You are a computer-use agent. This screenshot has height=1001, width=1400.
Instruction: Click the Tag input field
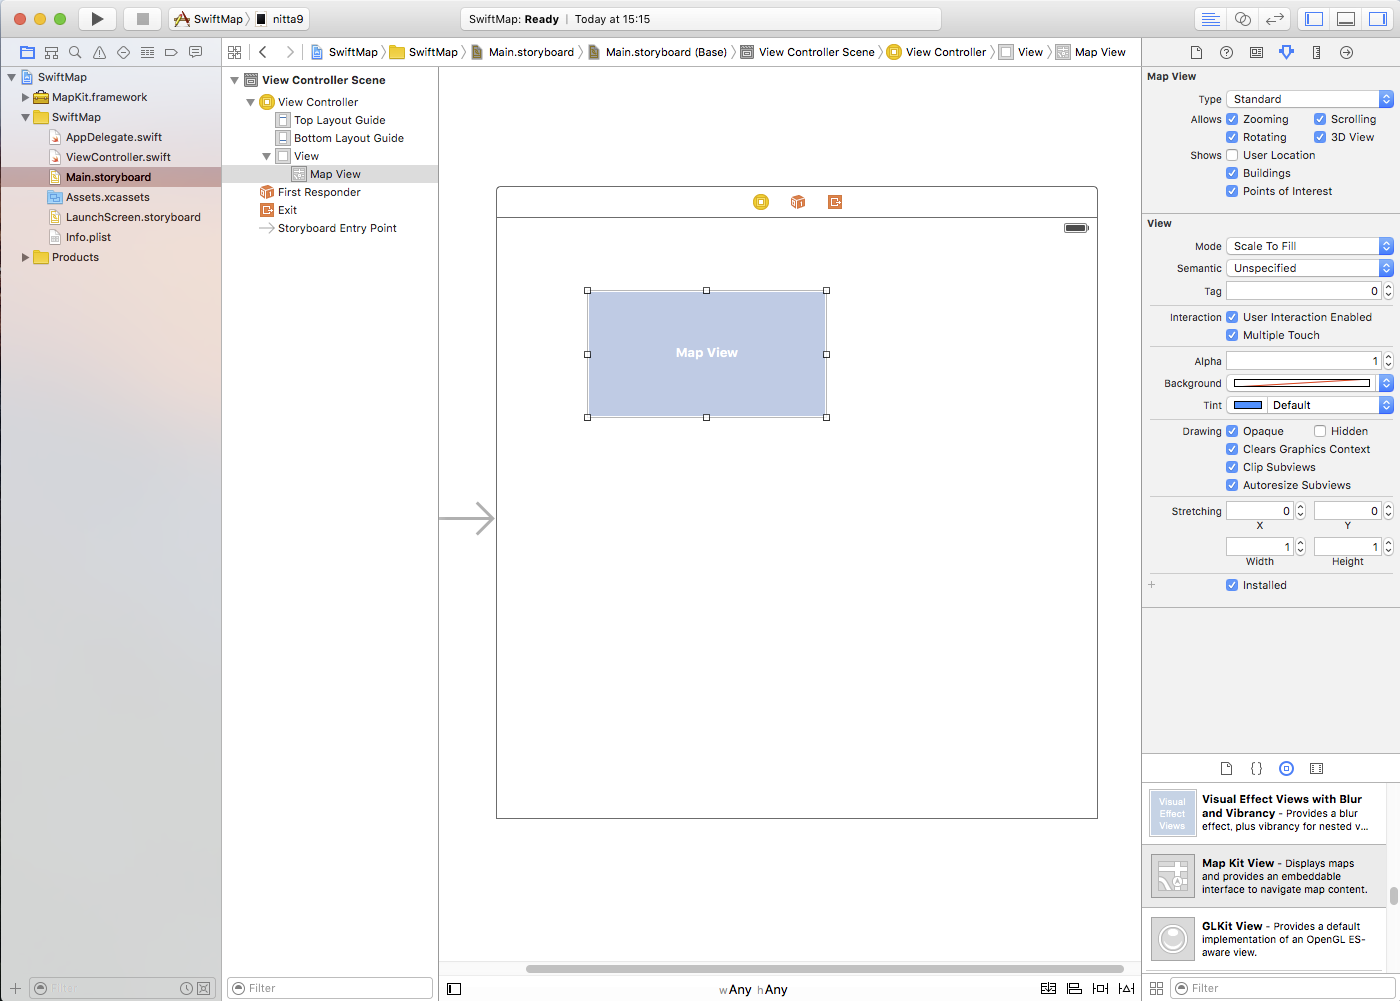point(1302,291)
